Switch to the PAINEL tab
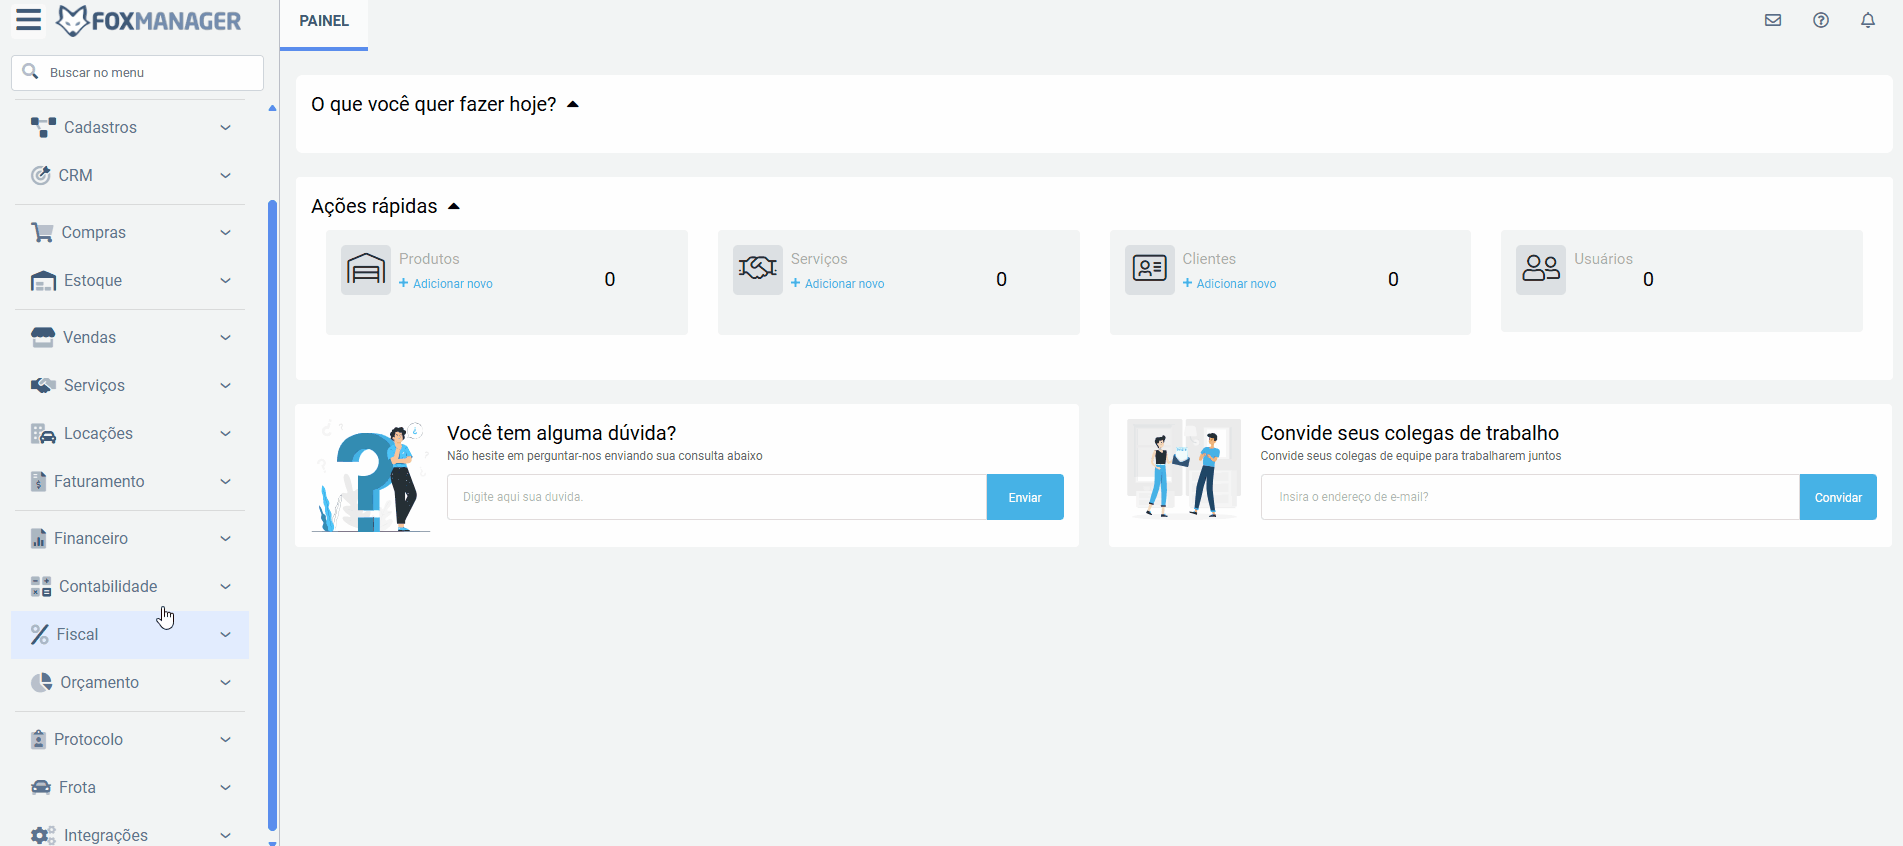The width and height of the screenshot is (1903, 846). [324, 21]
